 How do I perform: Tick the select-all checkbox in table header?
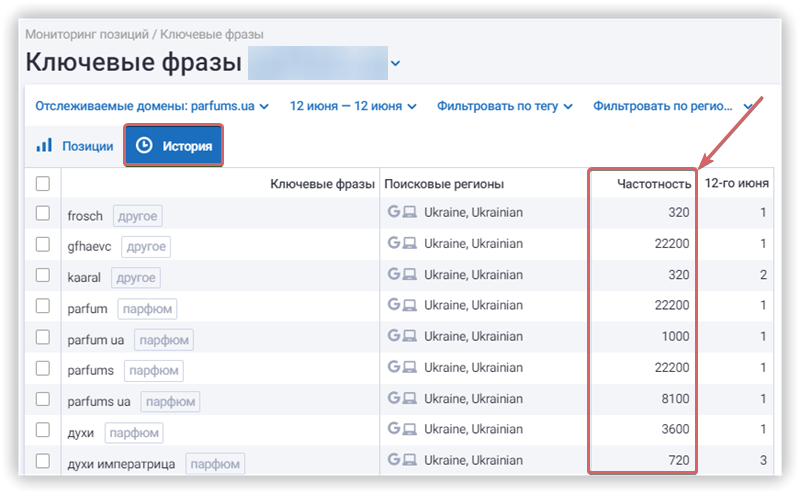pos(43,183)
